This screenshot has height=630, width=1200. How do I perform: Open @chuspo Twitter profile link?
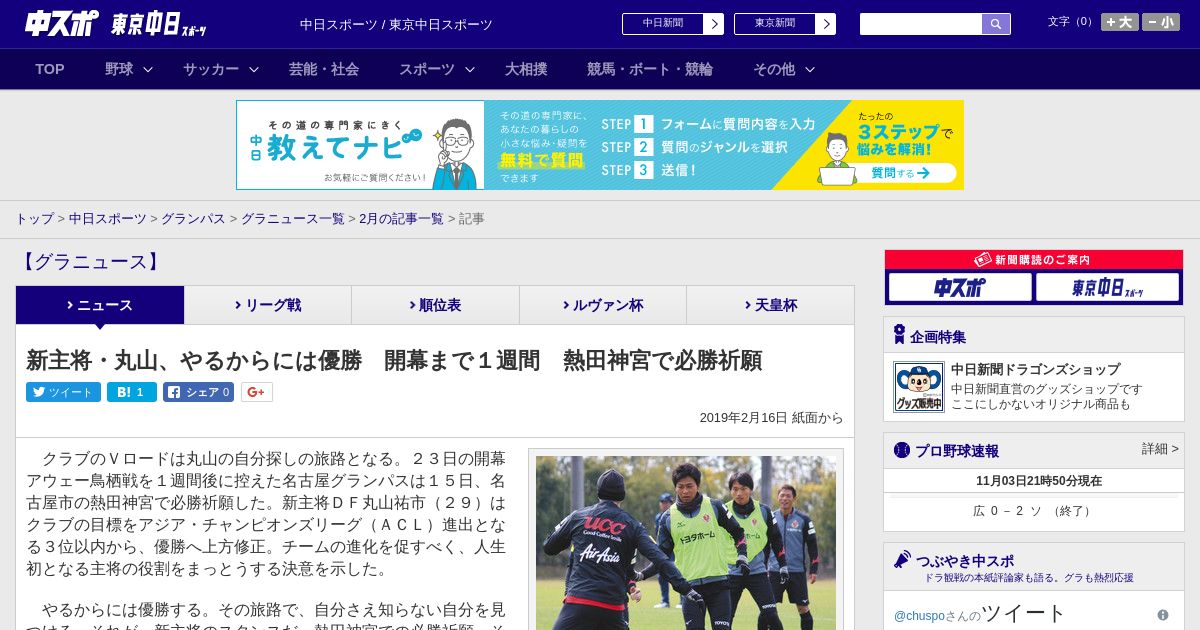[x=920, y=616]
